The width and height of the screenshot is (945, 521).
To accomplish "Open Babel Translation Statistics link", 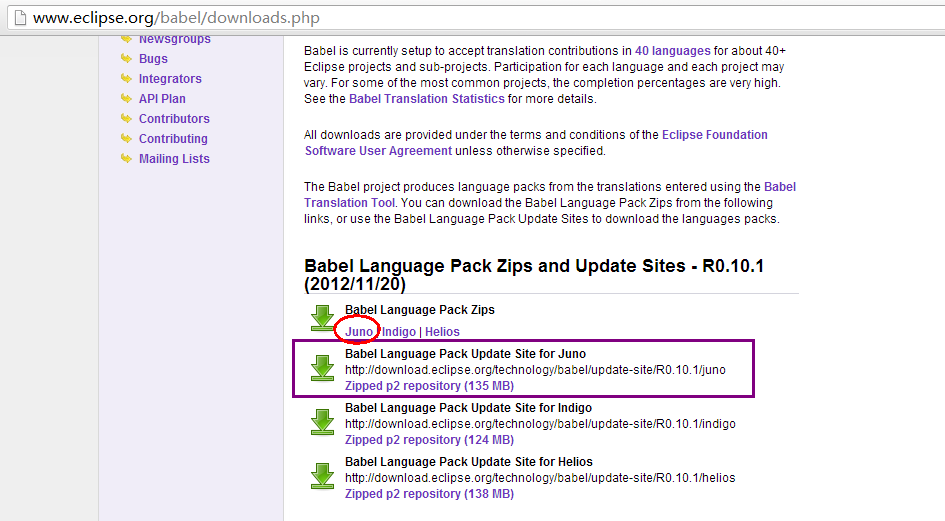I will tap(427, 99).
